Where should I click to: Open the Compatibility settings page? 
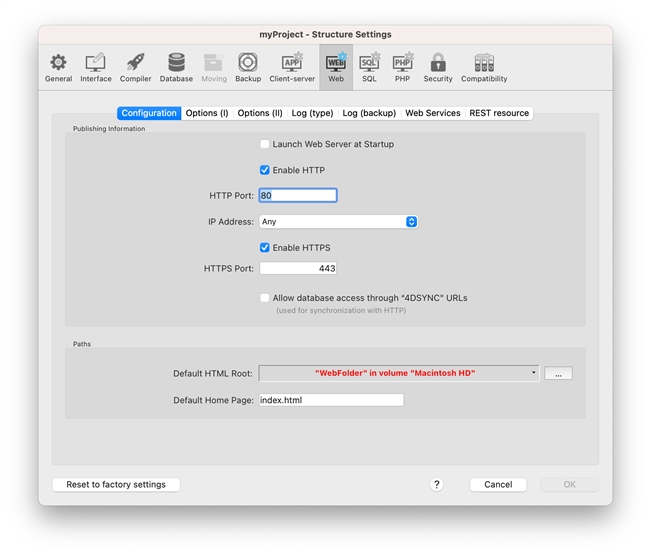click(484, 67)
